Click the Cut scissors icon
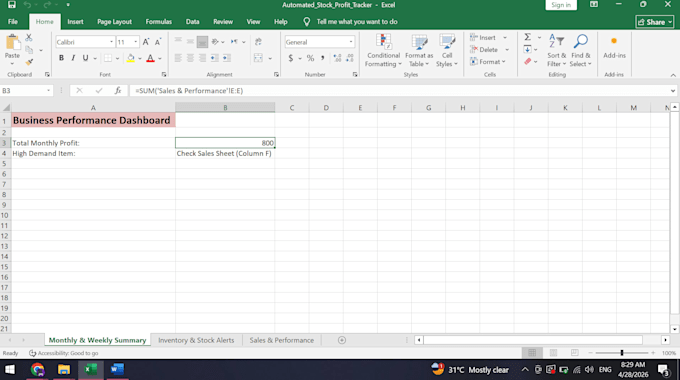Screen dimensions: 680x380 click(x=29, y=38)
